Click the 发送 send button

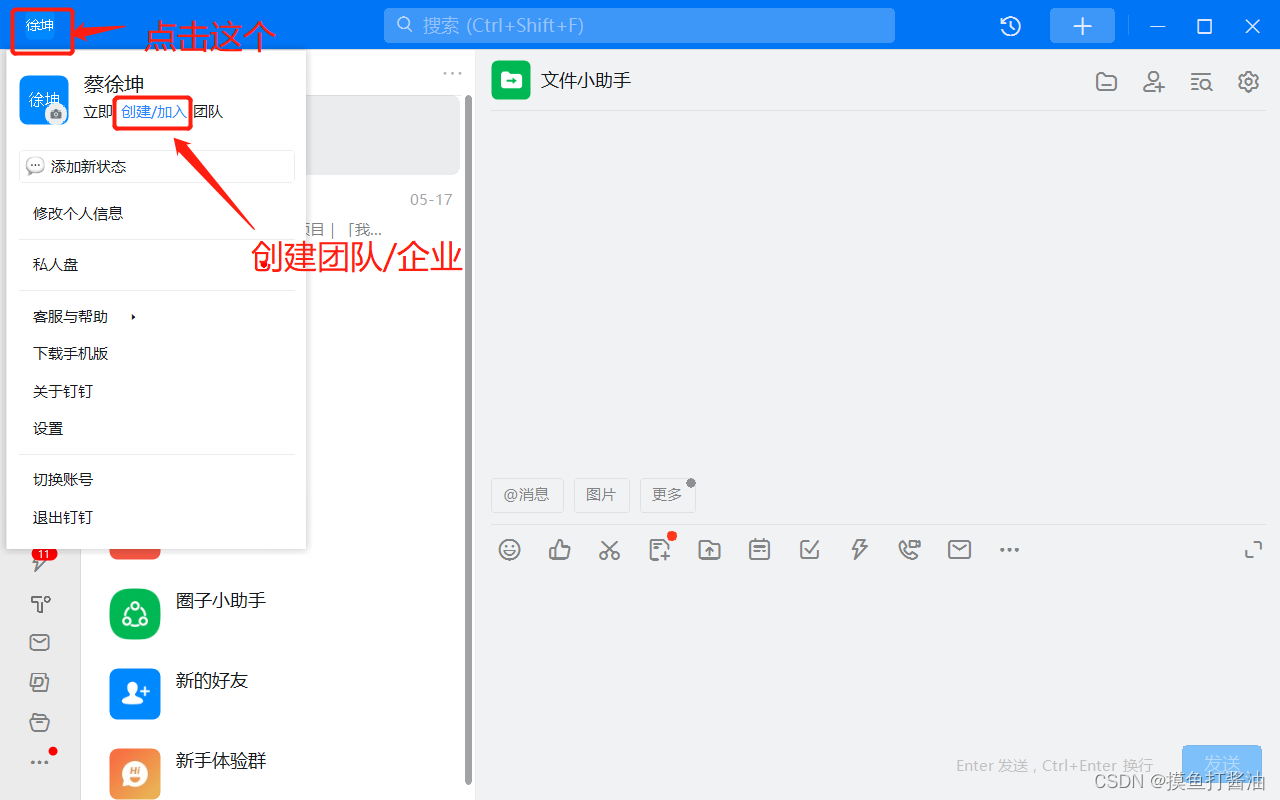click(1222, 762)
